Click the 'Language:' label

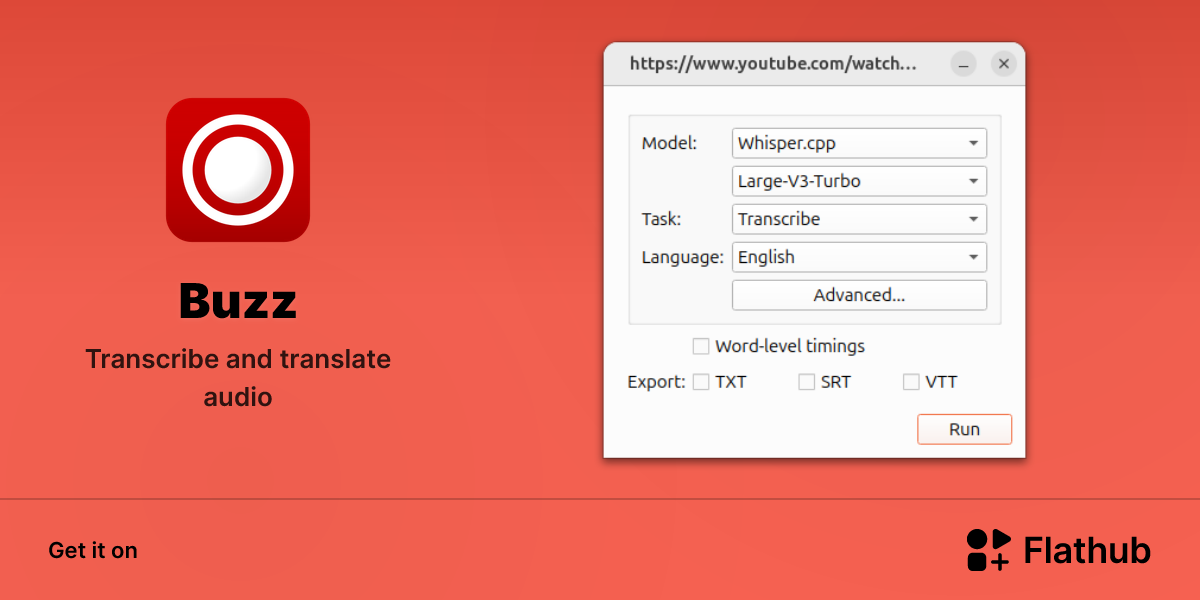click(682, 257)
